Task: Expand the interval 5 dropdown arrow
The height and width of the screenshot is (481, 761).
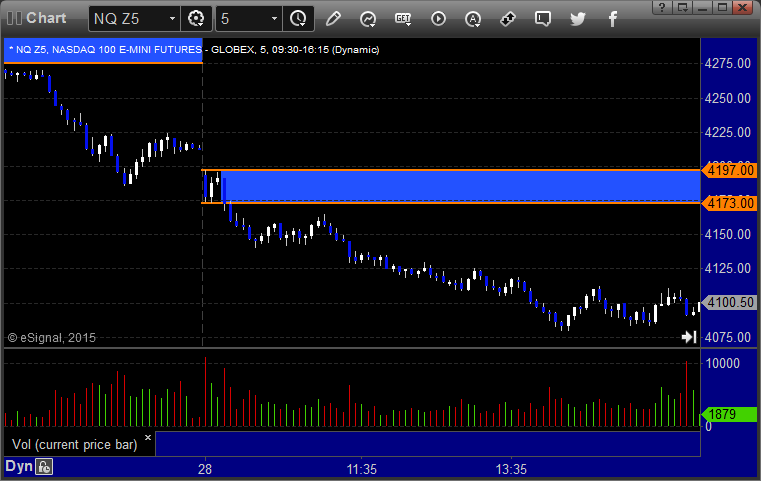Action: (x=274, y=19)
